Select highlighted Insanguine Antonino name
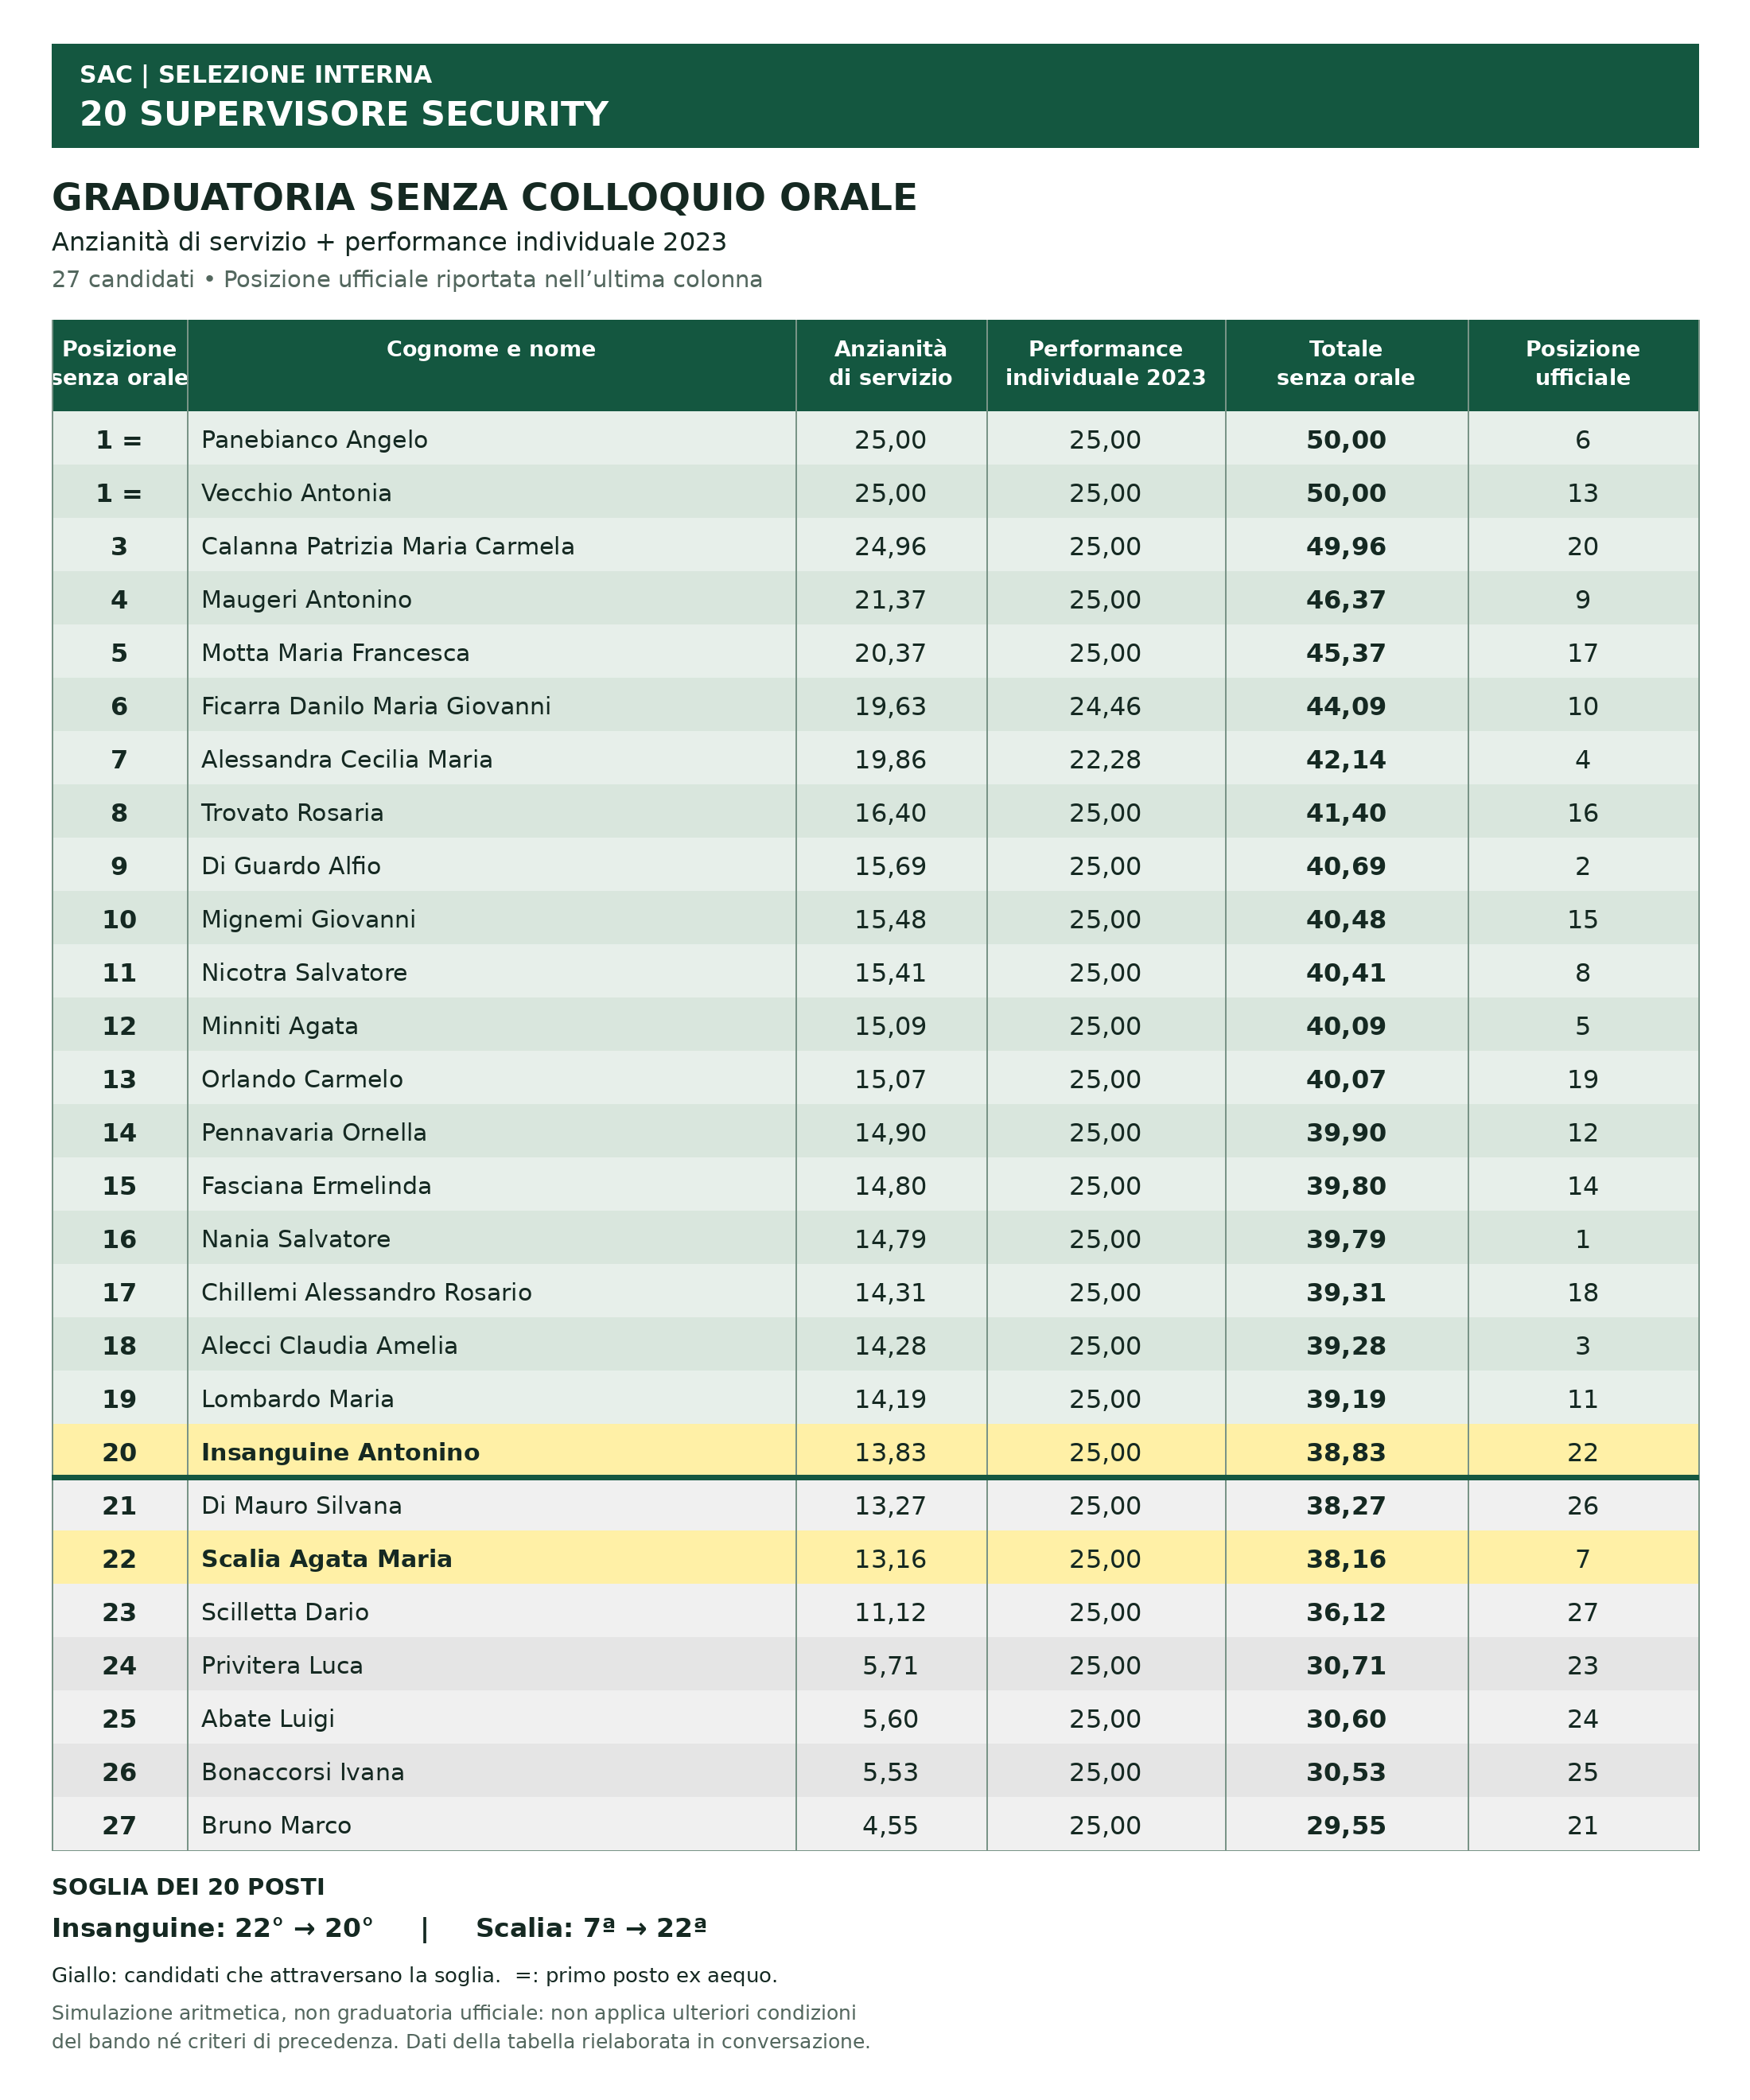This screenshot has height=2100, width=1750. click(x=340, y=1453)
